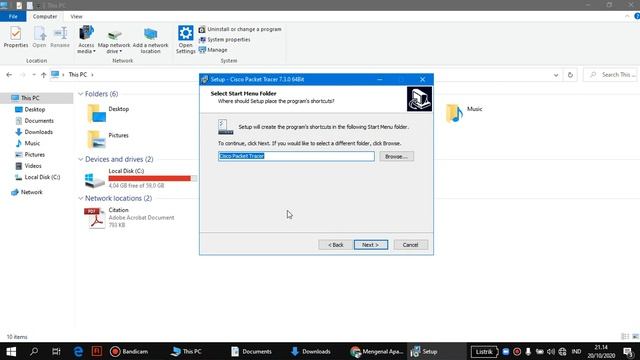
Task: Open the recent locations dropdown arrow
Action: point(33,75)
